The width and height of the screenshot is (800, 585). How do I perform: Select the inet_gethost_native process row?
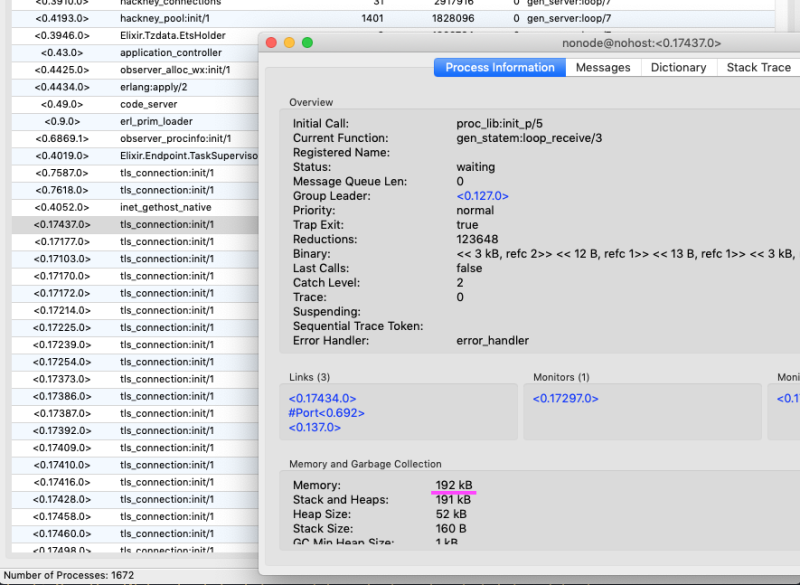point(130,208)
